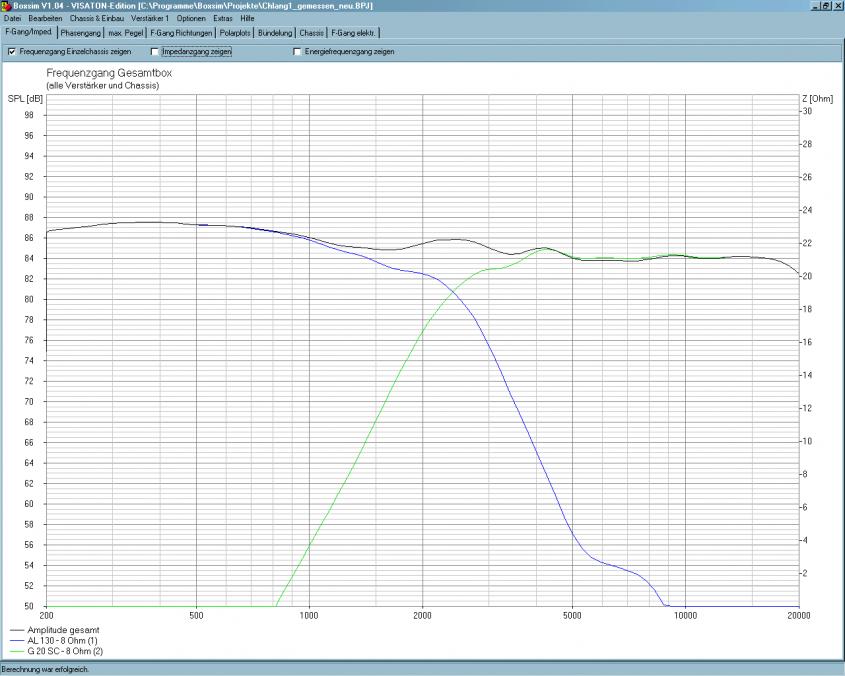Open the Bearbeiten menu

coord(45,19)
